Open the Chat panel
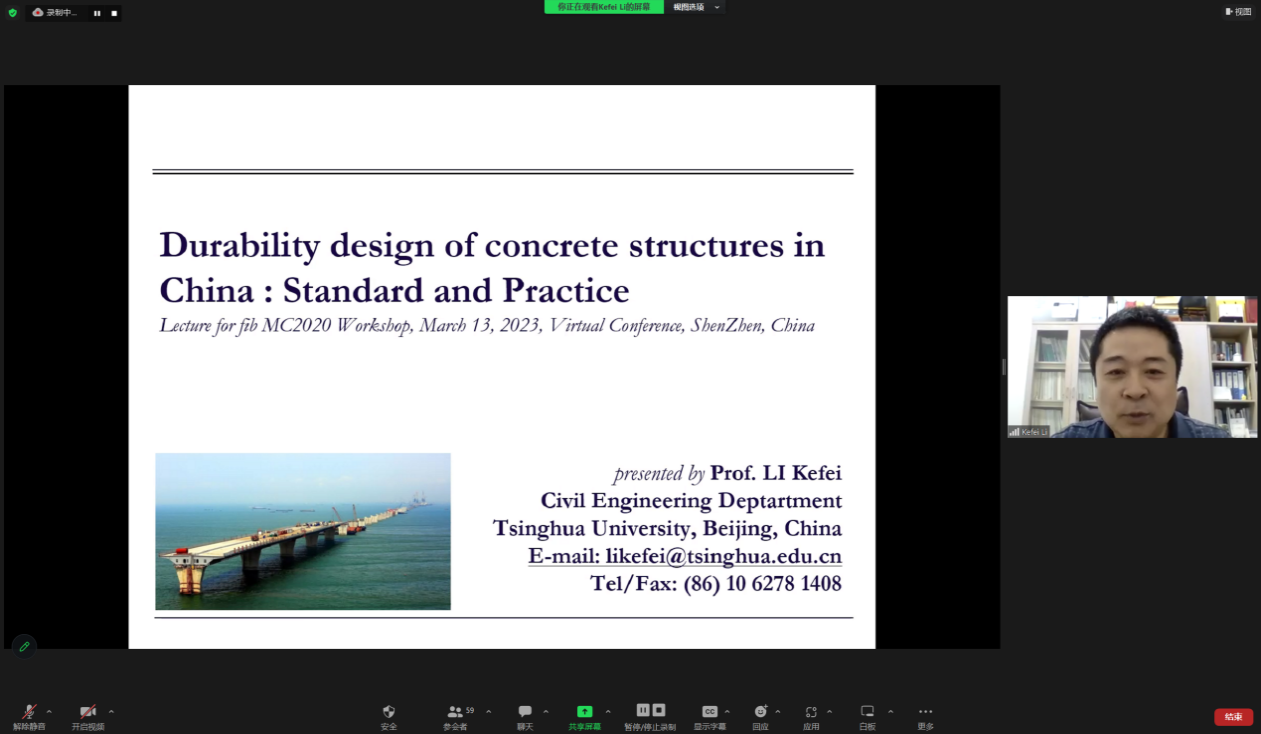The image size is (1261, 734). tap(525, 713)
